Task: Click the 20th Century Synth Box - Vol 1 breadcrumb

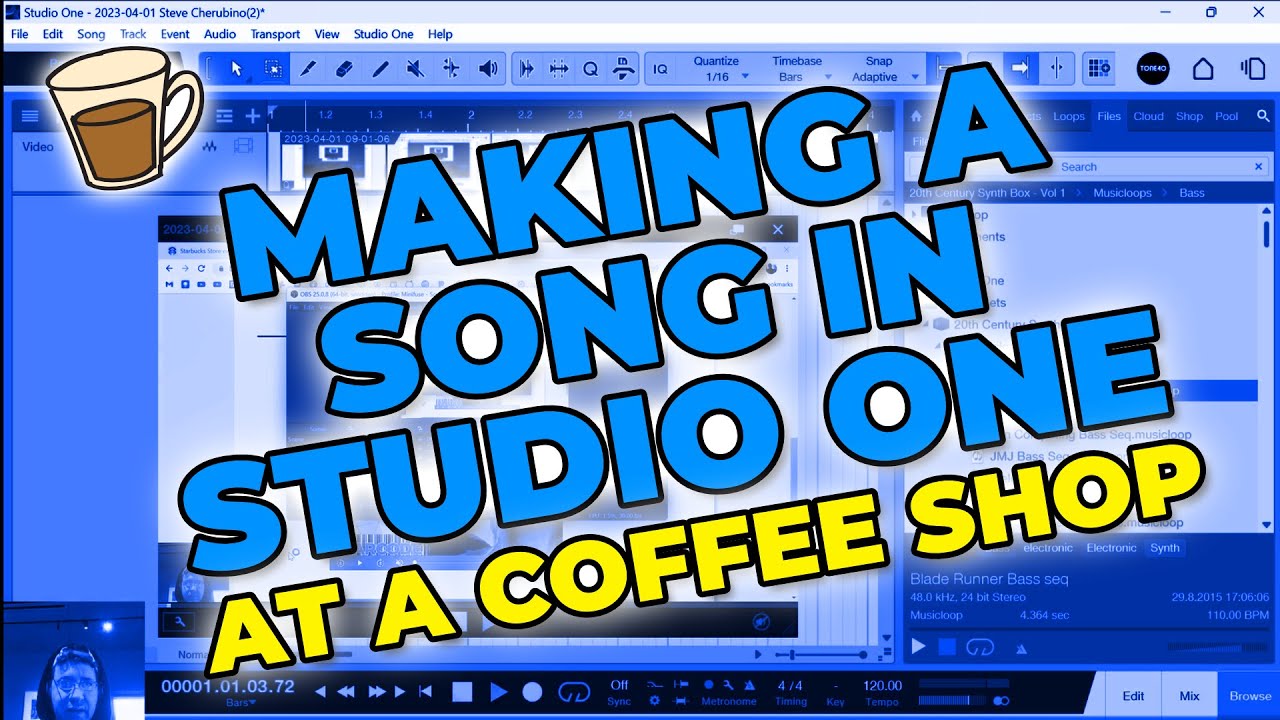Action: [987, 193]
